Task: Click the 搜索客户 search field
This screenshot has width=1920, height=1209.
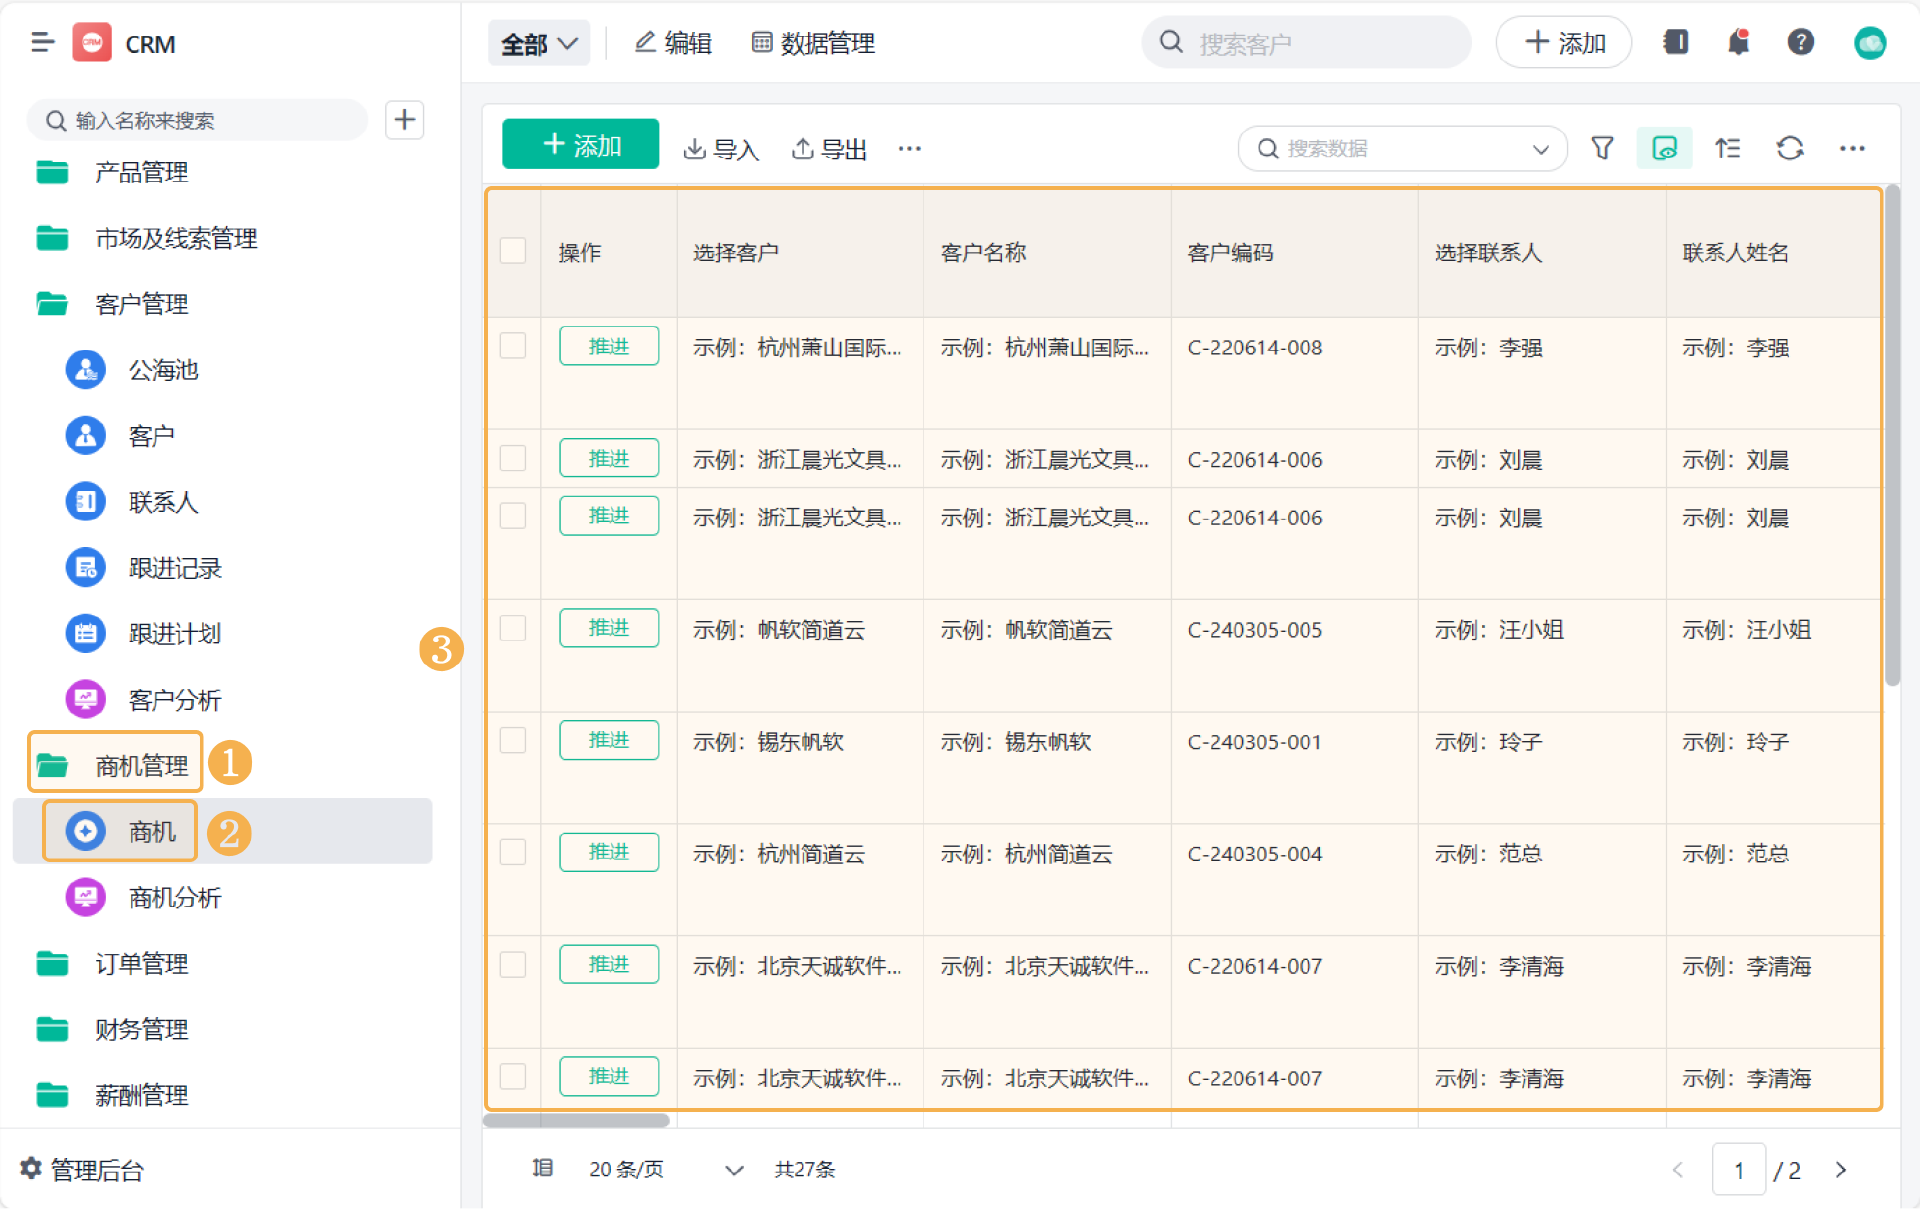Action: click(1306, 43)
